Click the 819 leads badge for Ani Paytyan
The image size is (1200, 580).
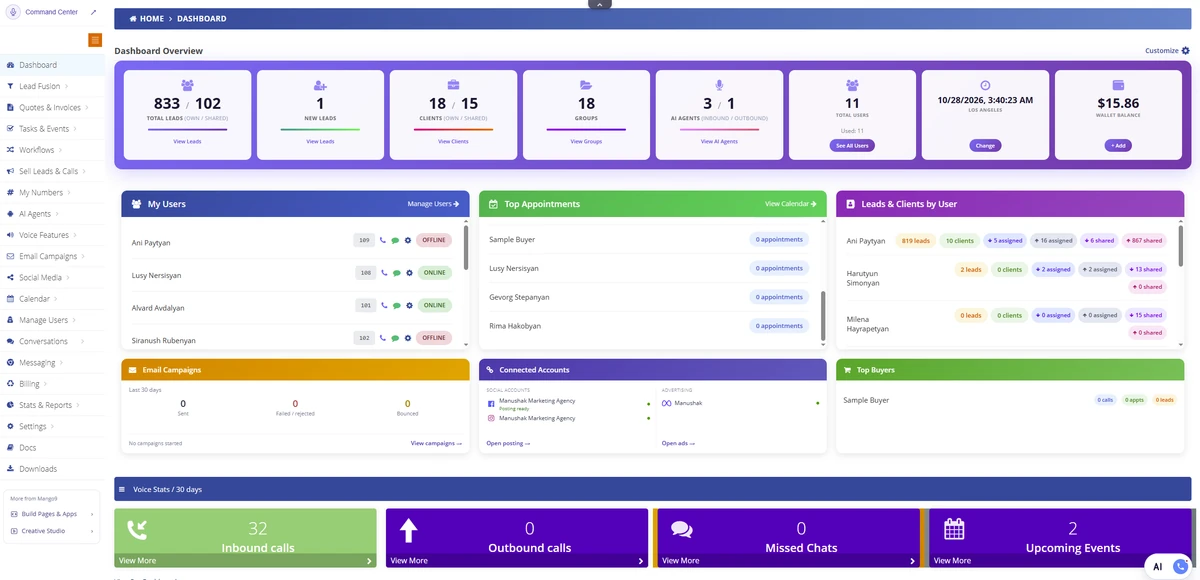click(917, 241)
